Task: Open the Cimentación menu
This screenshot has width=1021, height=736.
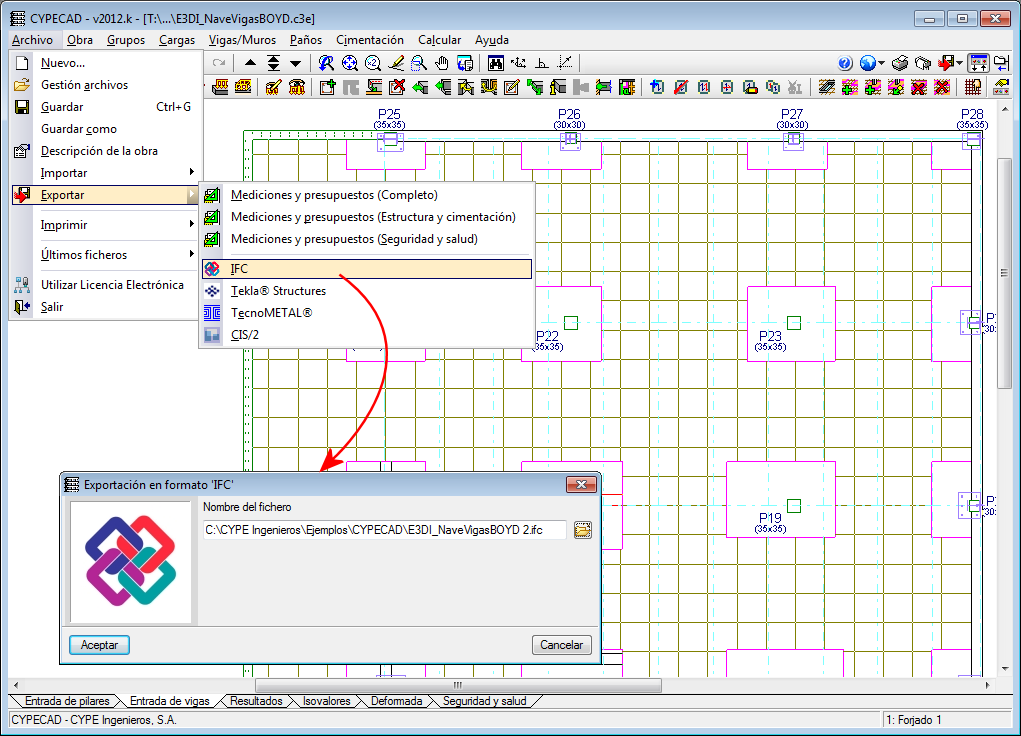Action: click(x=369, y=40)
